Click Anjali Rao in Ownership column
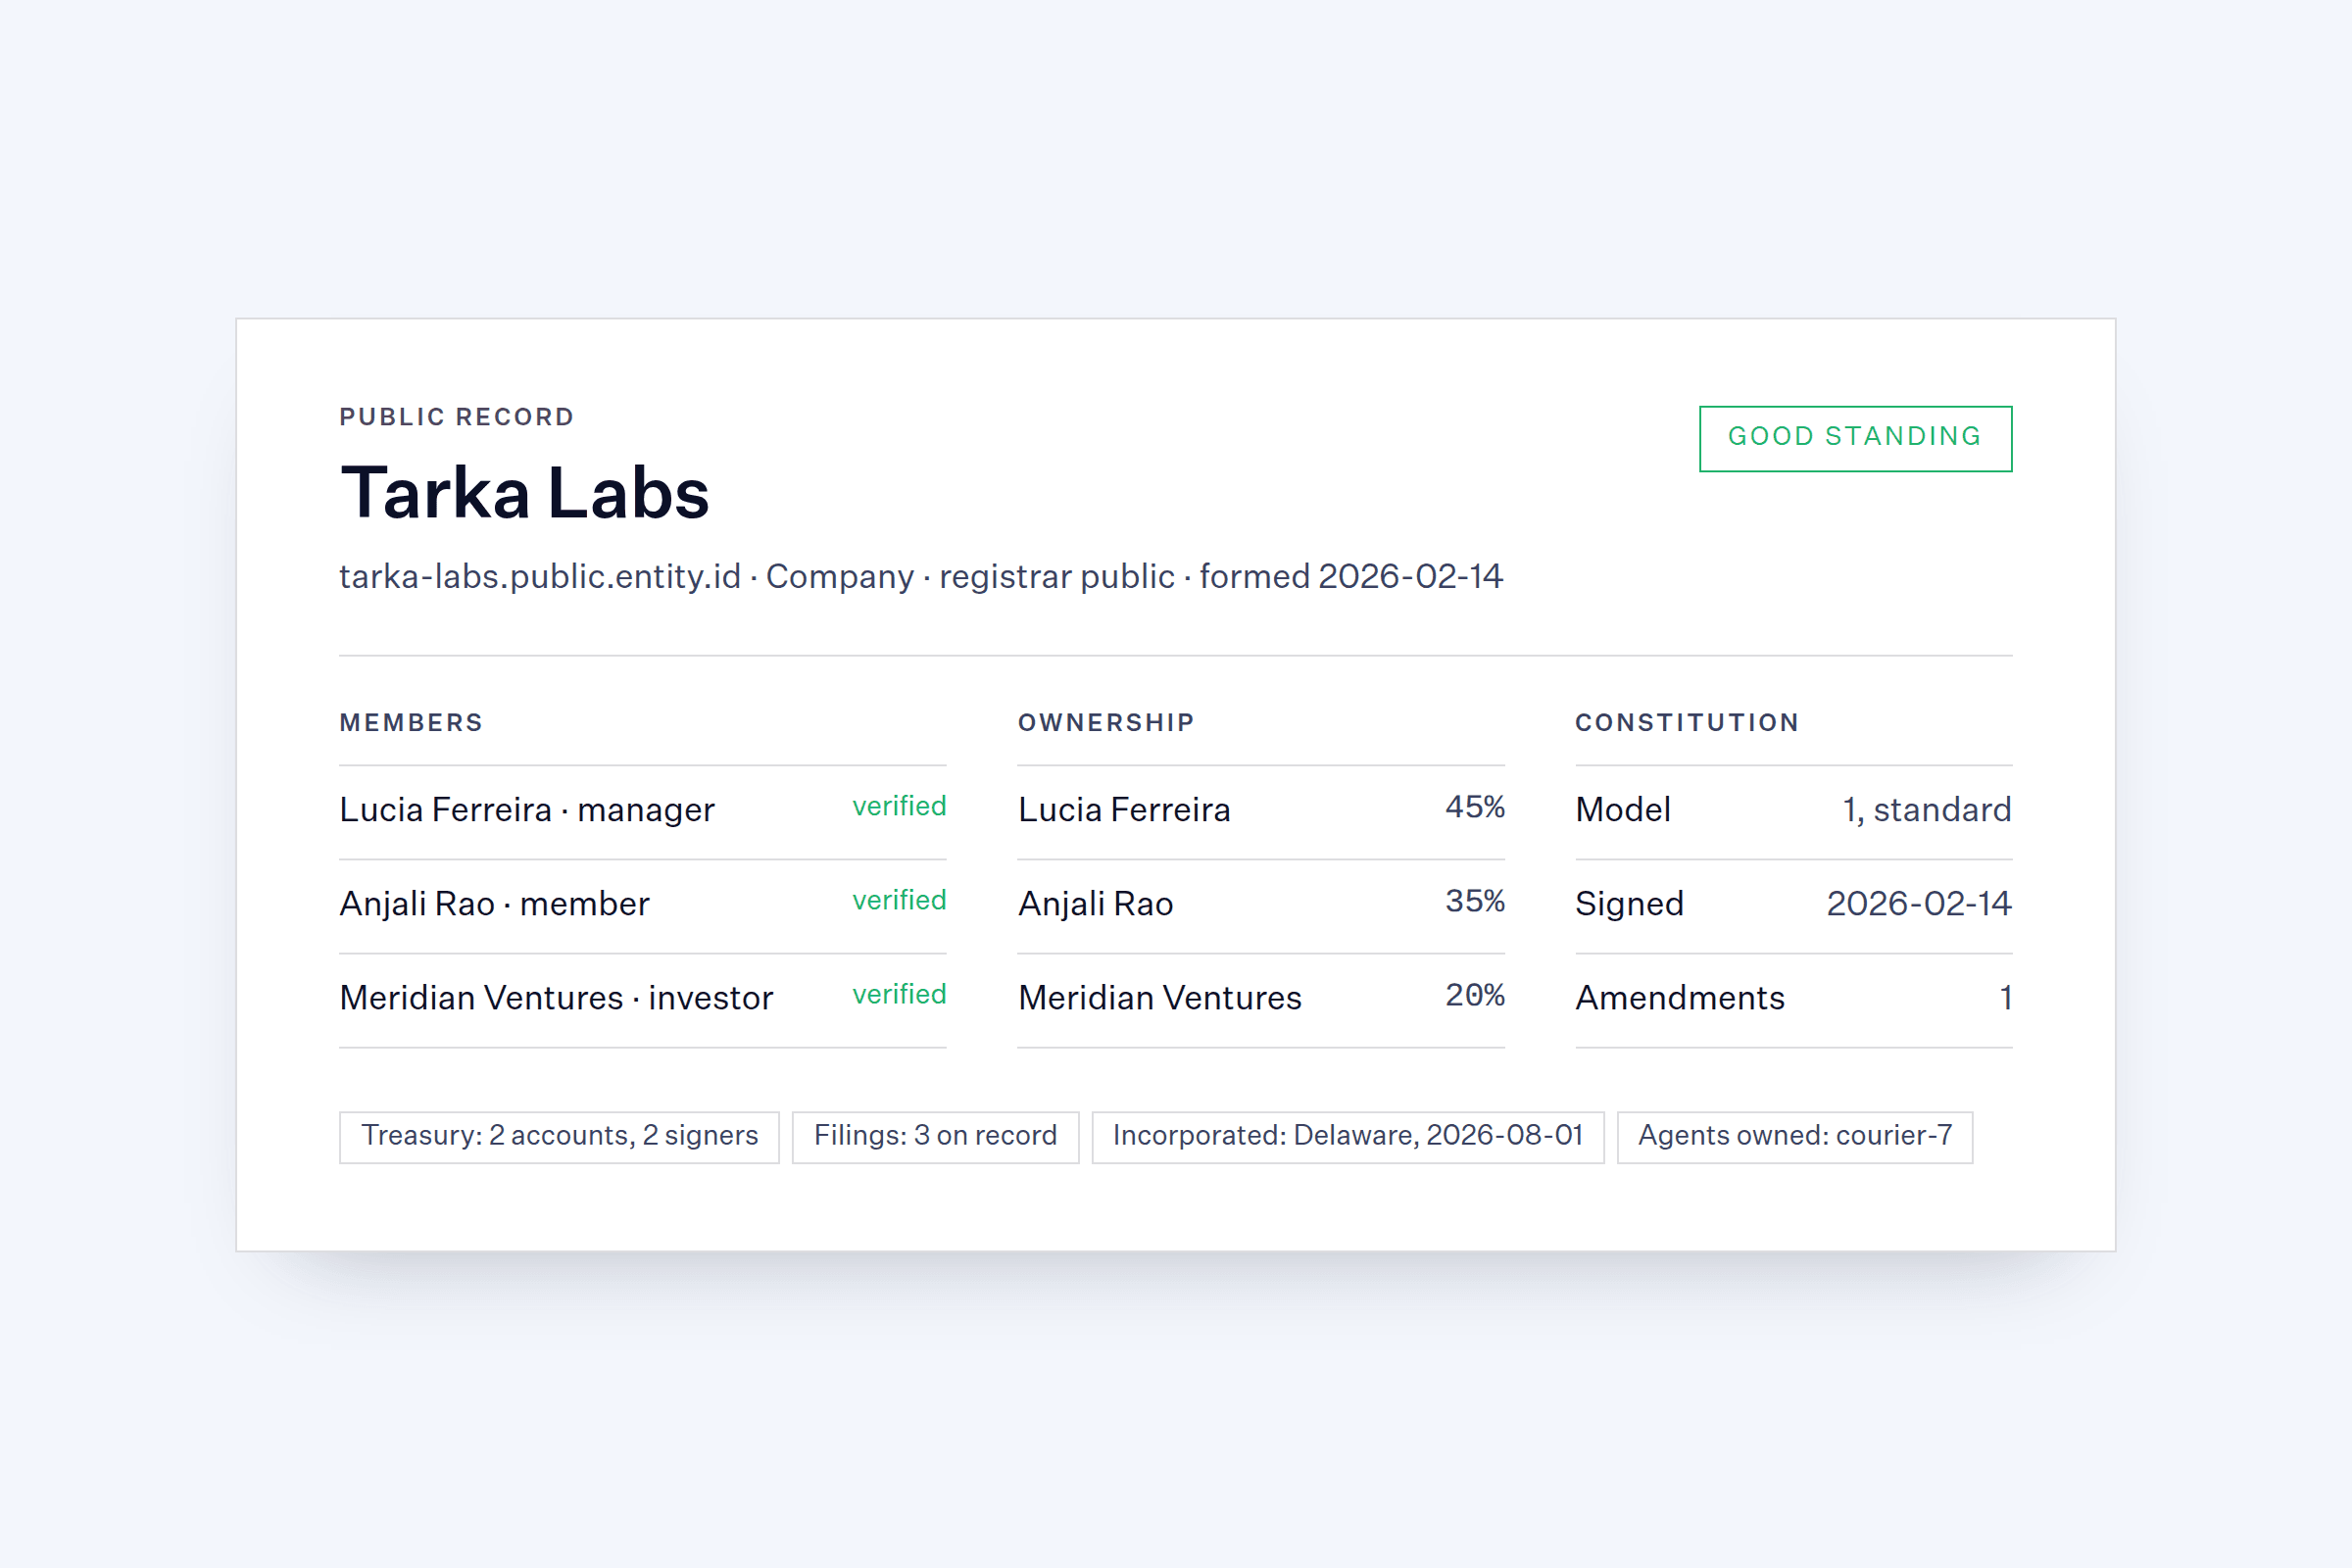This screenshot has width=2352, height=1568. [x=1095, y=904]
